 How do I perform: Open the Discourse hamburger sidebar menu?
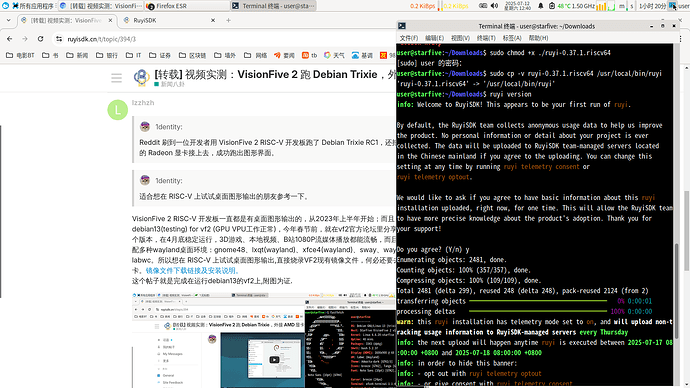click(x=117, y=78)
